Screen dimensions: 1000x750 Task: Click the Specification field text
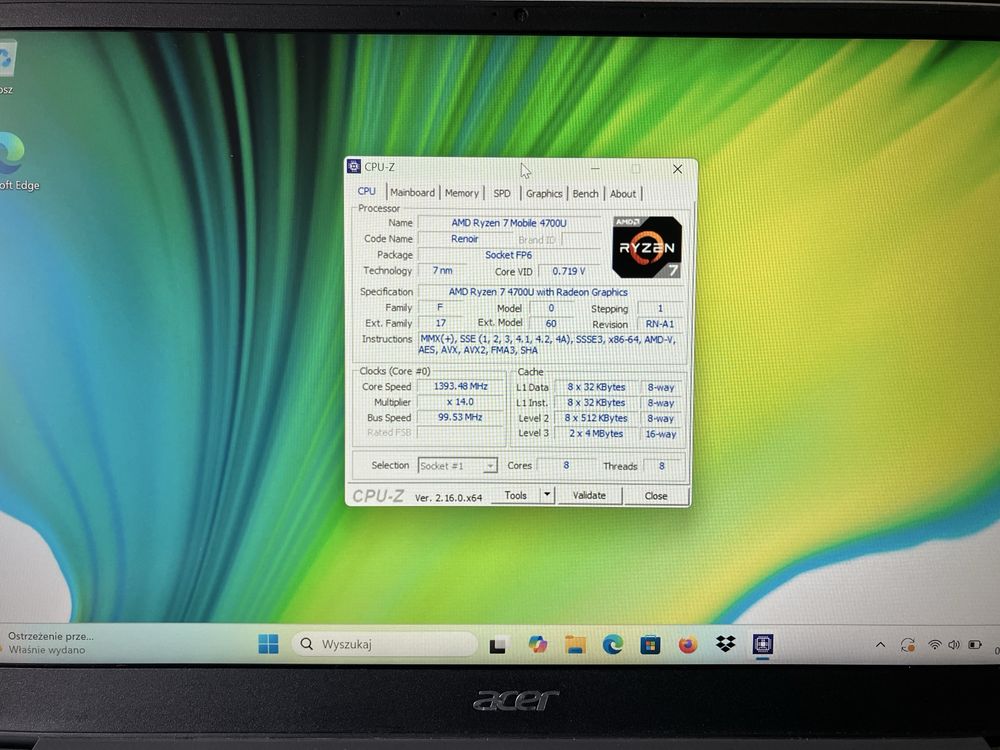538,291
